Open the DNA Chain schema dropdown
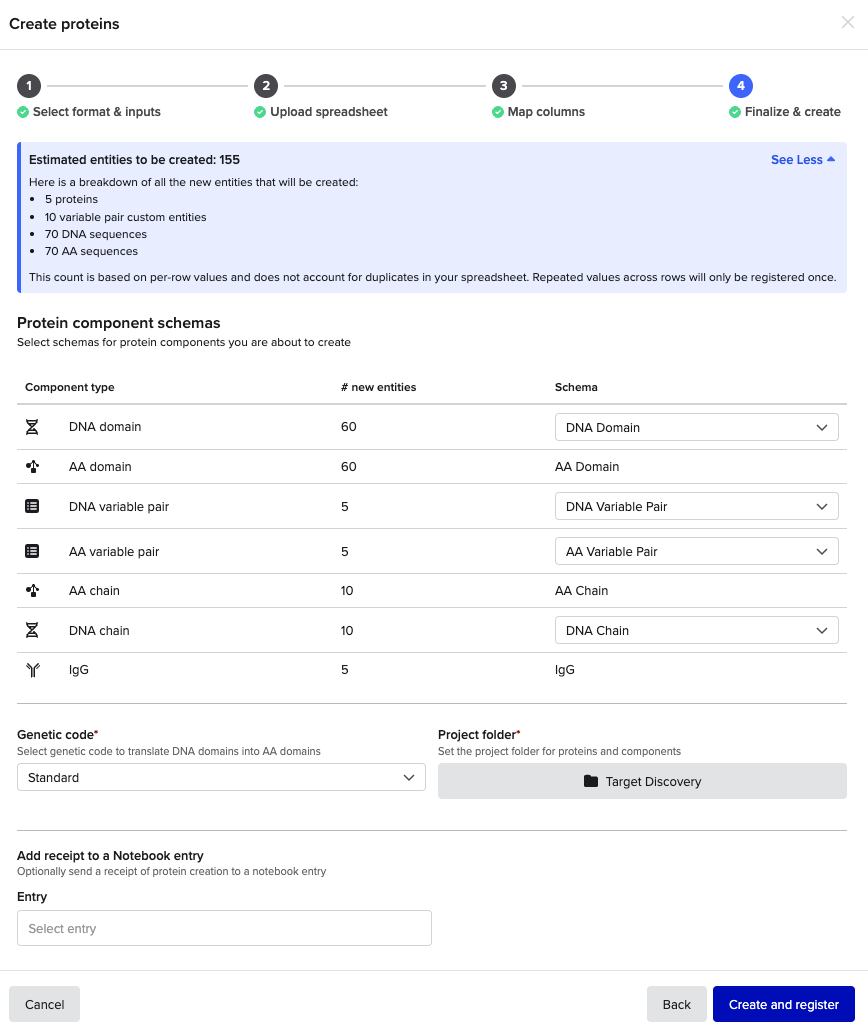This screenshot has width=868, height=1032. (696, 631)
